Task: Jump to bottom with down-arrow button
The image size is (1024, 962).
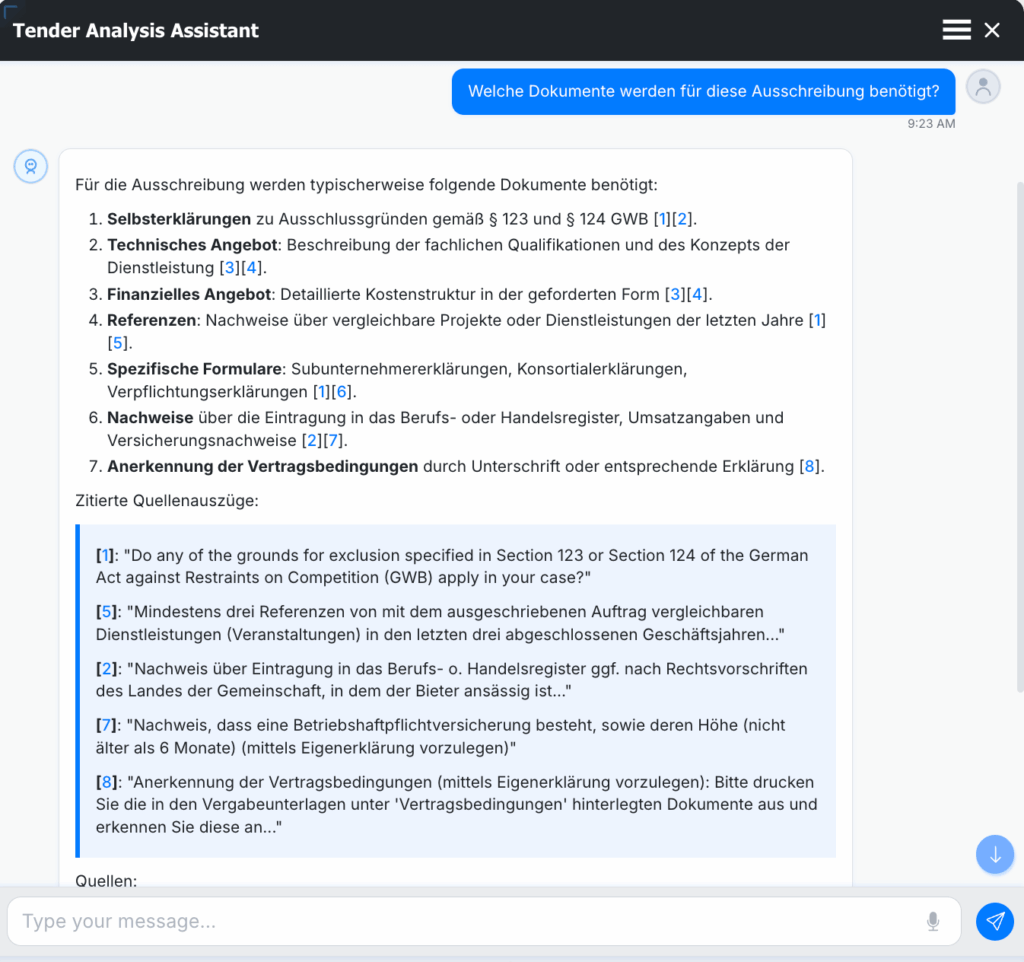Action: [995, 855]
